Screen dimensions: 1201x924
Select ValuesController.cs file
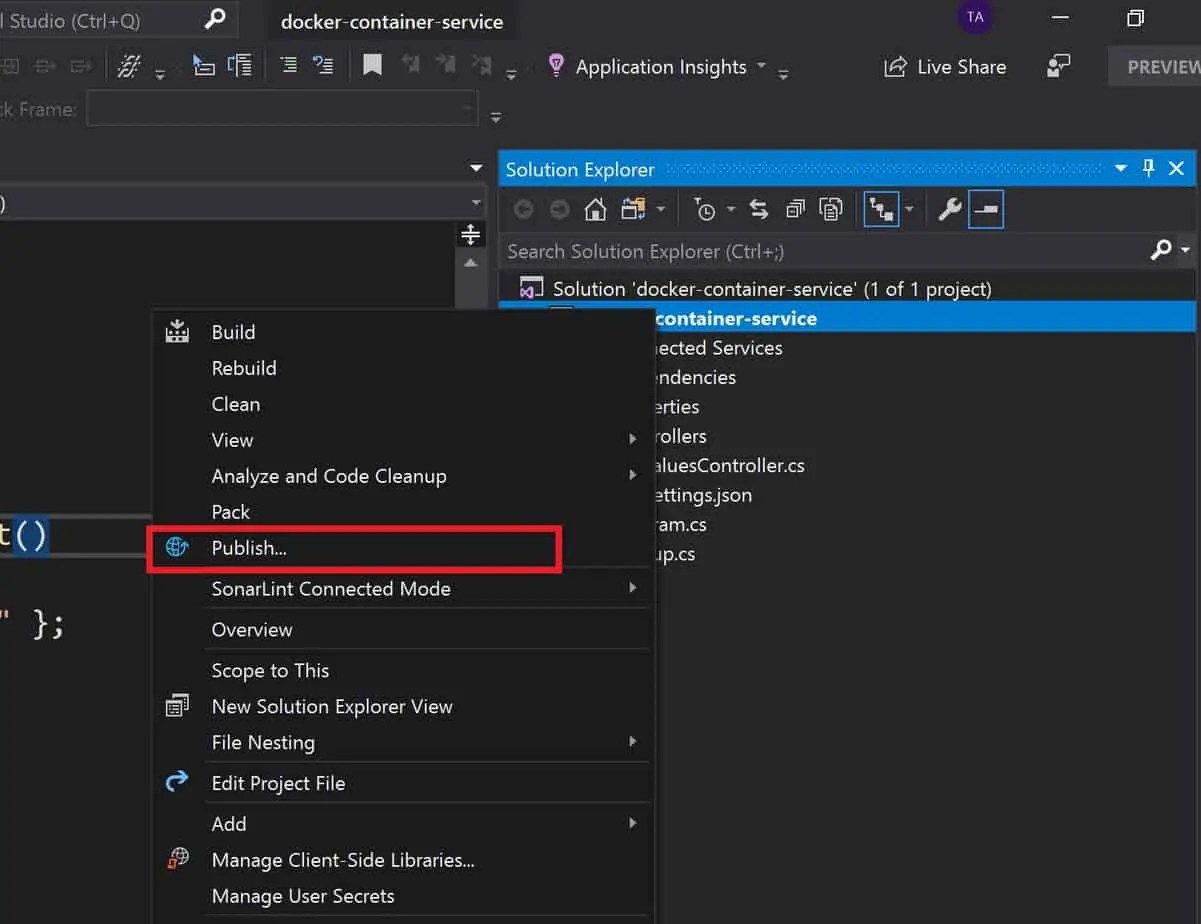click(729, 466)
